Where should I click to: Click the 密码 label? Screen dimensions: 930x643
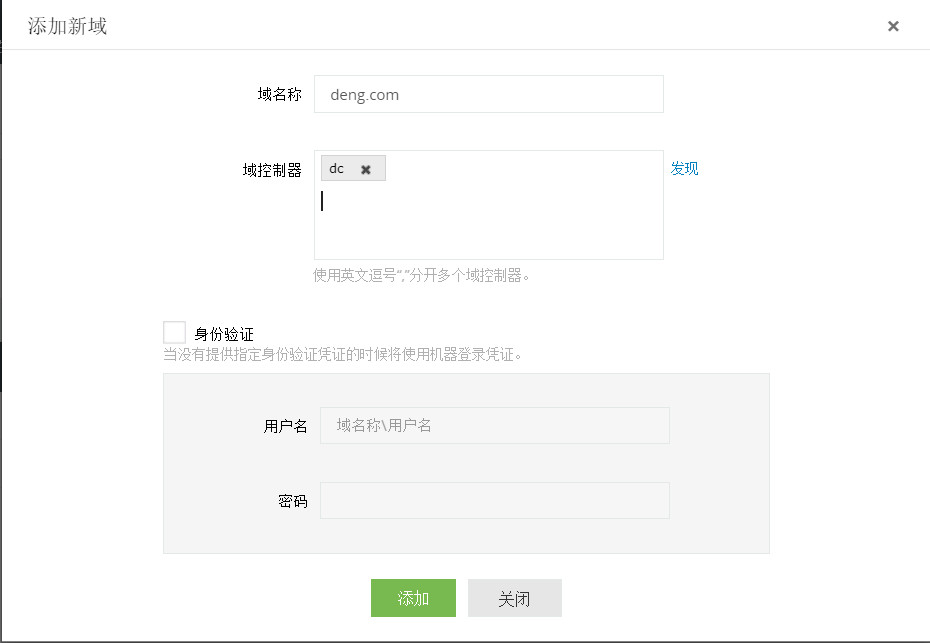(x=292, y=501)
